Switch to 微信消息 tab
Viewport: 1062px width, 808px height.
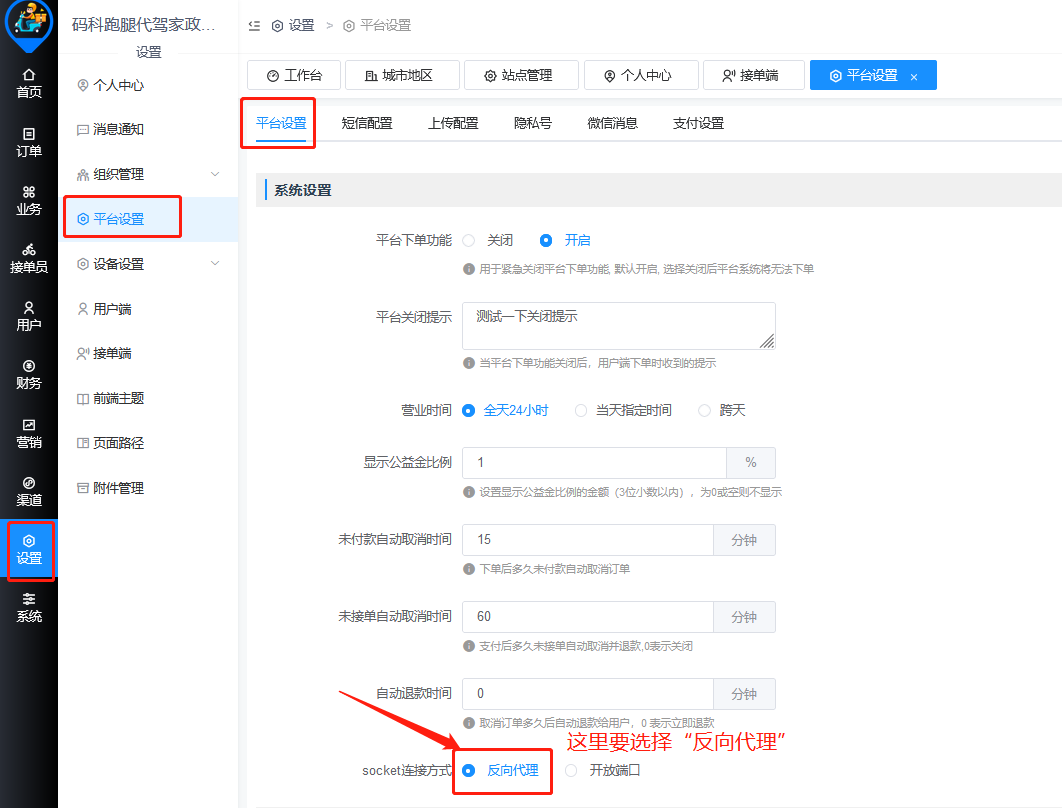[612, 123]
